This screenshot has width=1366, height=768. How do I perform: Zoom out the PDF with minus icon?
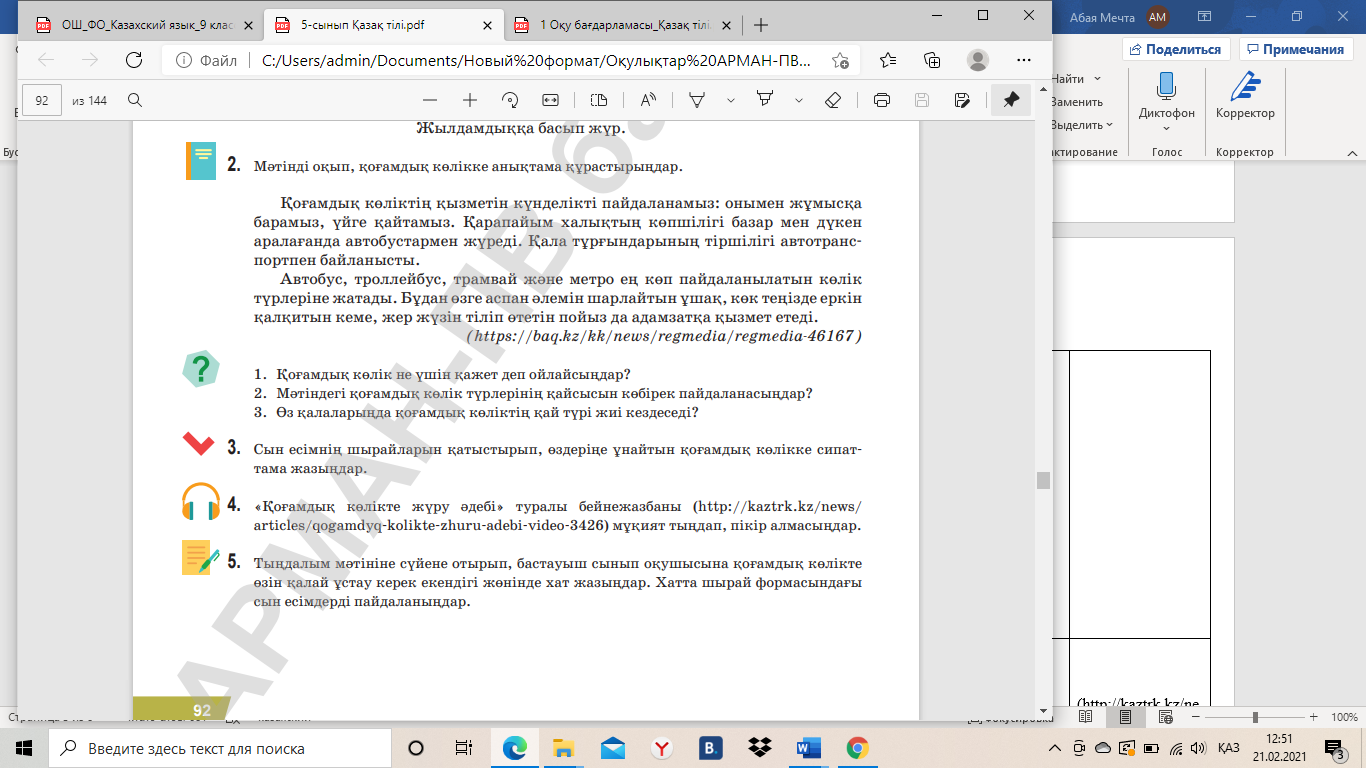pos(430,100)
